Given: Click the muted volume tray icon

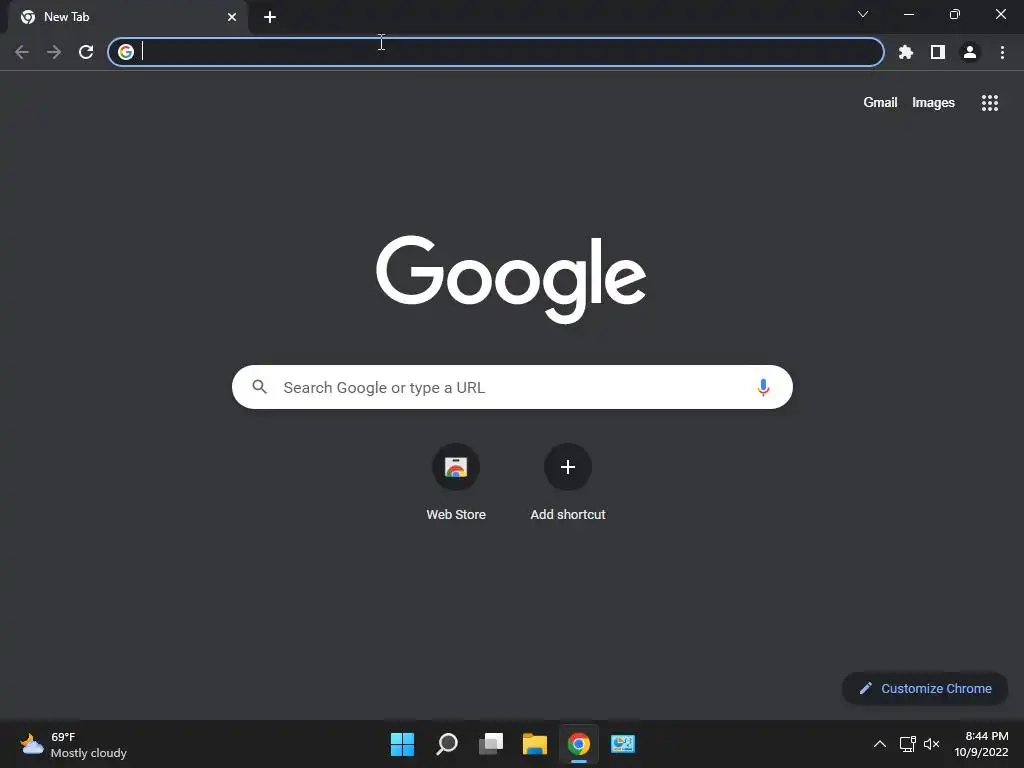Looking at the screenshot, I should 932,744.
